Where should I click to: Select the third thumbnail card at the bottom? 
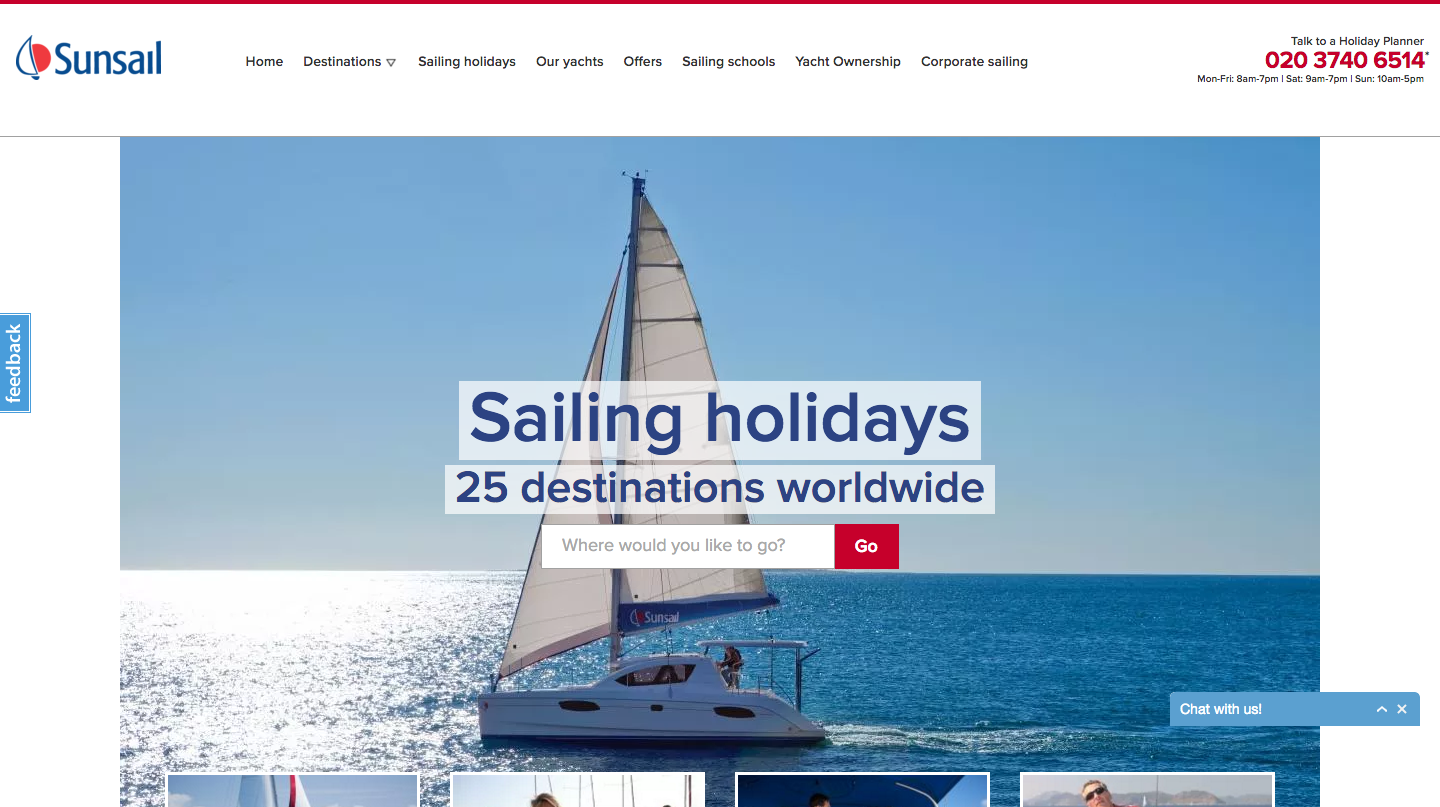pyautogui.click(x=862, y=790)
